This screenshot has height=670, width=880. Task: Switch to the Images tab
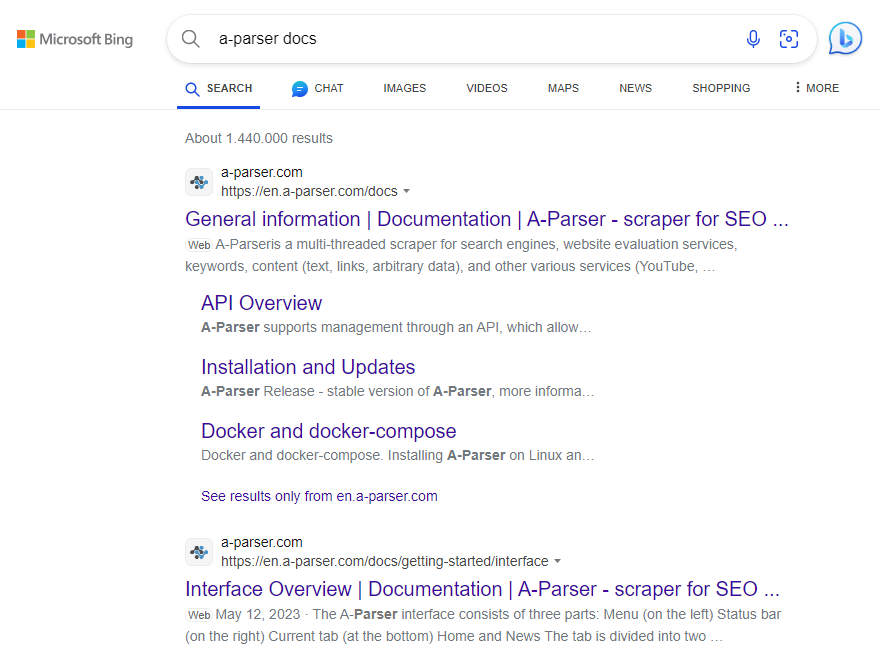pyautogui.click(x=404, y=88)
